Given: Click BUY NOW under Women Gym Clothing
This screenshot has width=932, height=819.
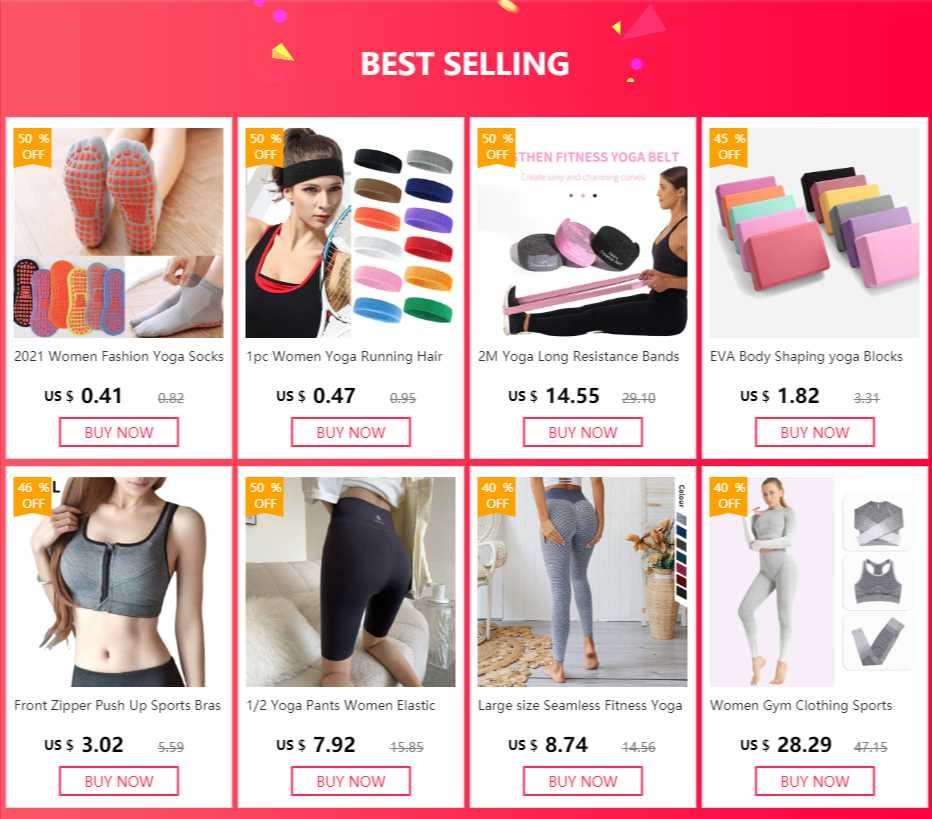Looking at the screenshot, I should click(x=814, y=781).
